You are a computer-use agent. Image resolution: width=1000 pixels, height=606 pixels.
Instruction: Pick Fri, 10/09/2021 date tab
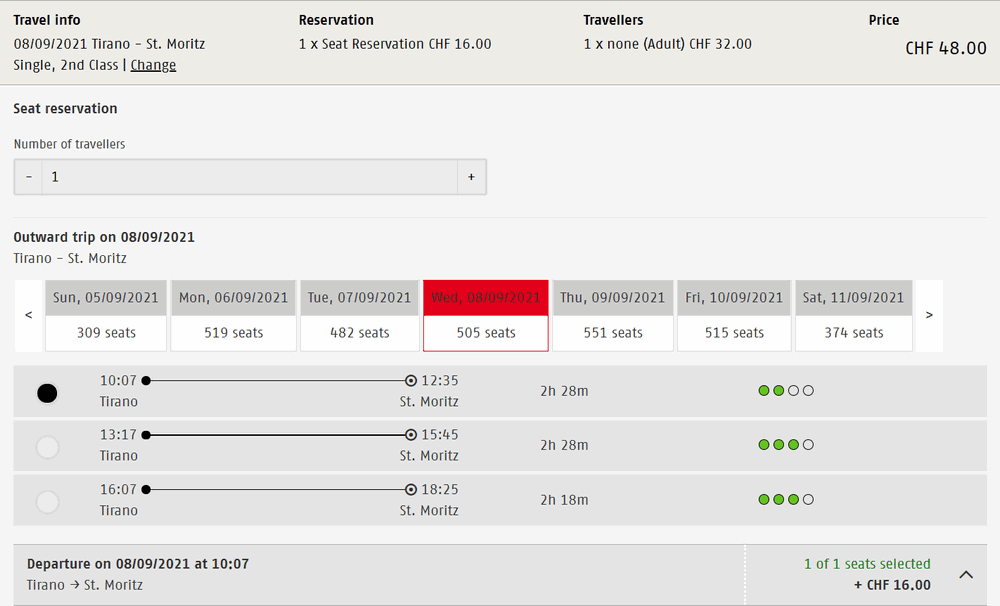[734, 315]
